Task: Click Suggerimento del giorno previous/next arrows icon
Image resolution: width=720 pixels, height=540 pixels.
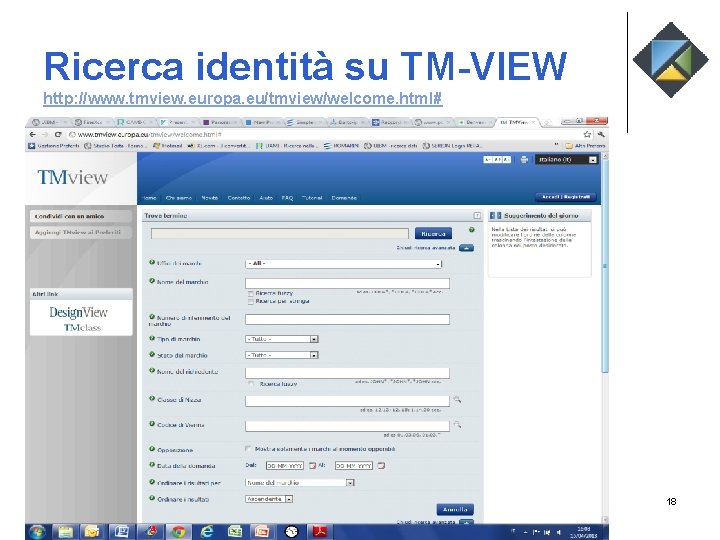Action: tap(495, 215)
